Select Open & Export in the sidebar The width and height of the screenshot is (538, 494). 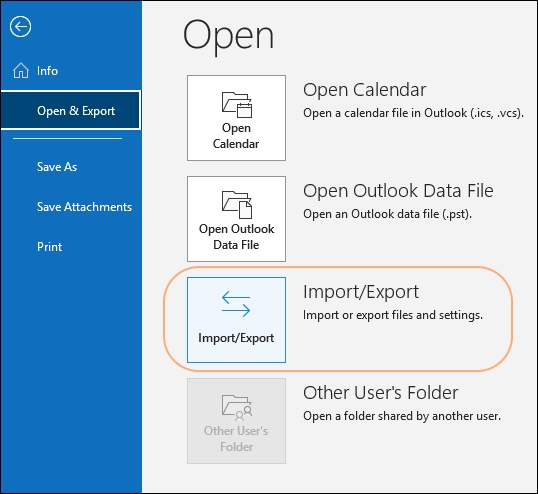pyautogui.click(x=71, y=110)
